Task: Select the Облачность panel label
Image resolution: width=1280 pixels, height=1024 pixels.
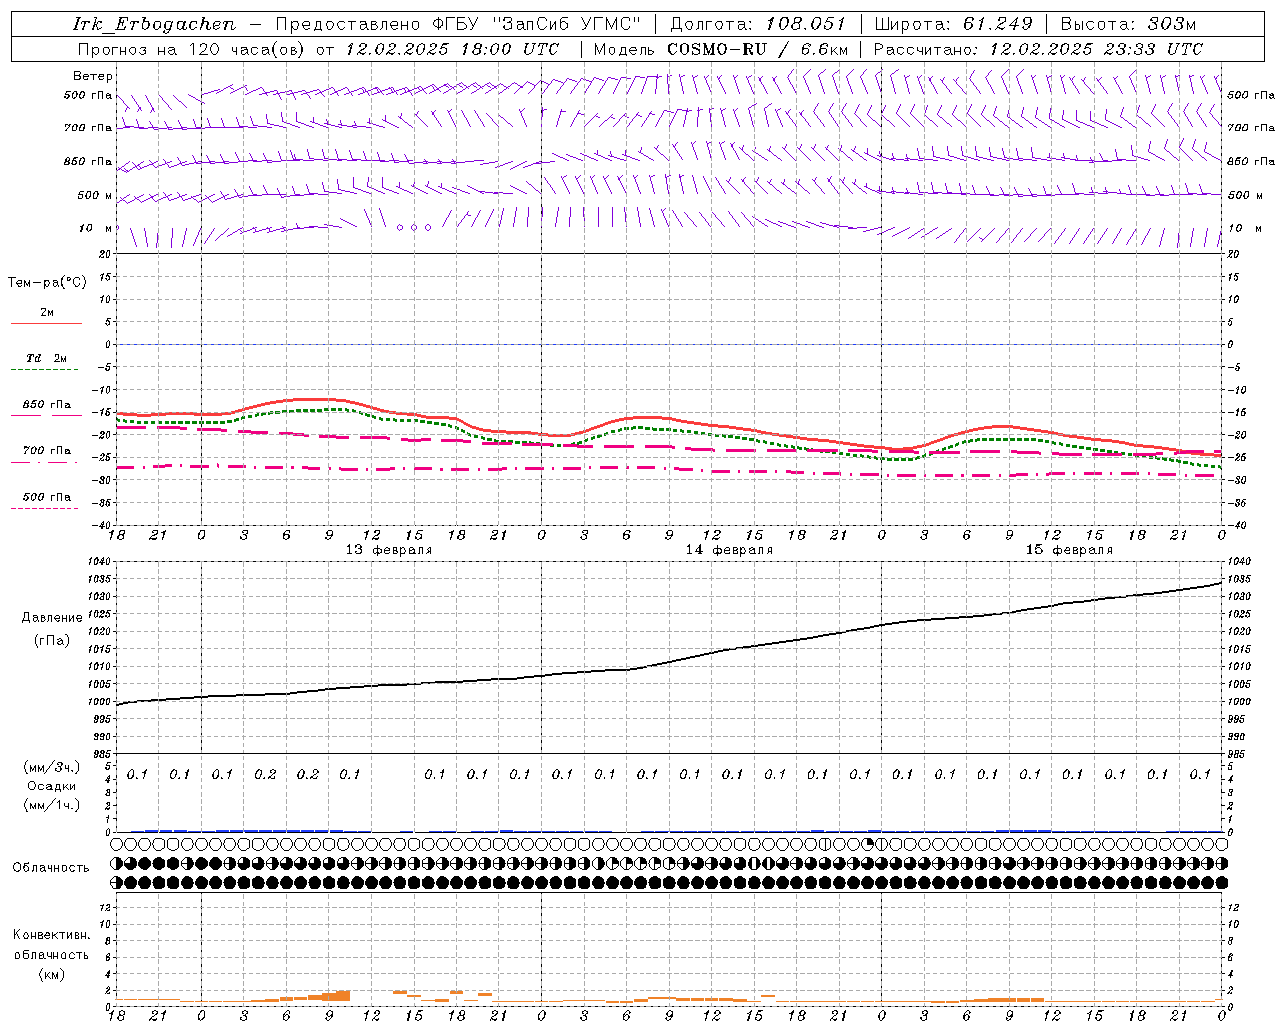Action: [x=51, y=868]
